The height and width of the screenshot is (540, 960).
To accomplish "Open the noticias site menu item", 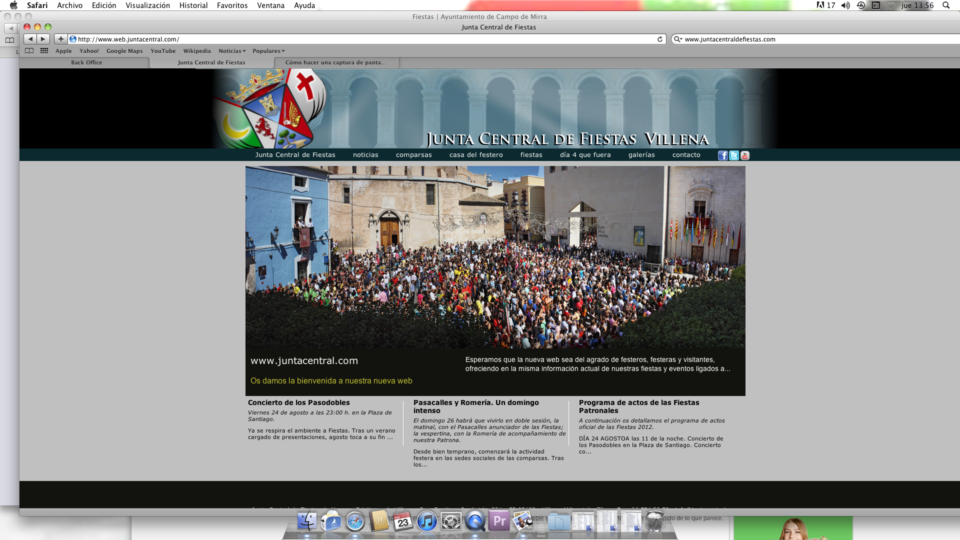I will coord(366,155).
